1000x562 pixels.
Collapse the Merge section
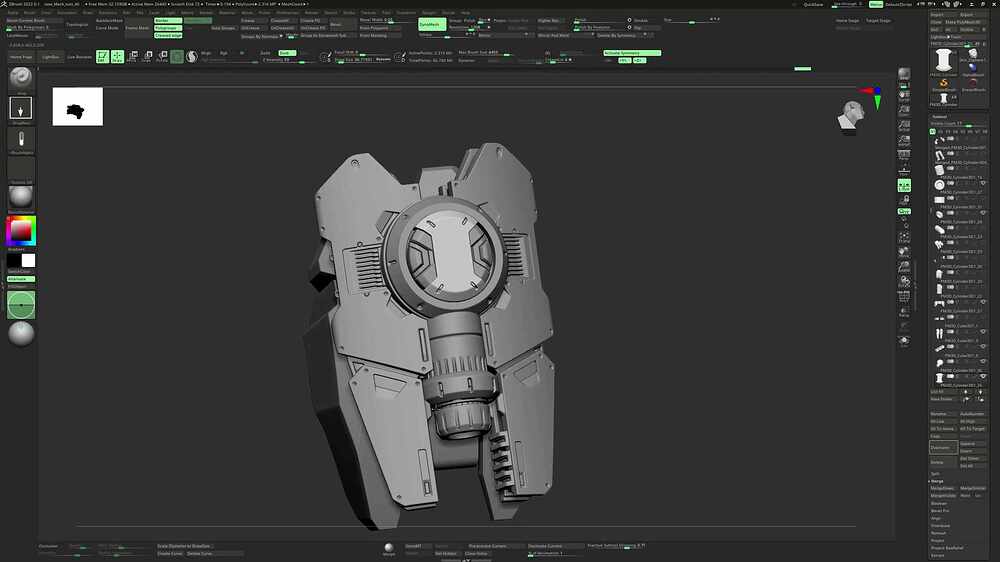pyautogui.click(x=937, y=482)
